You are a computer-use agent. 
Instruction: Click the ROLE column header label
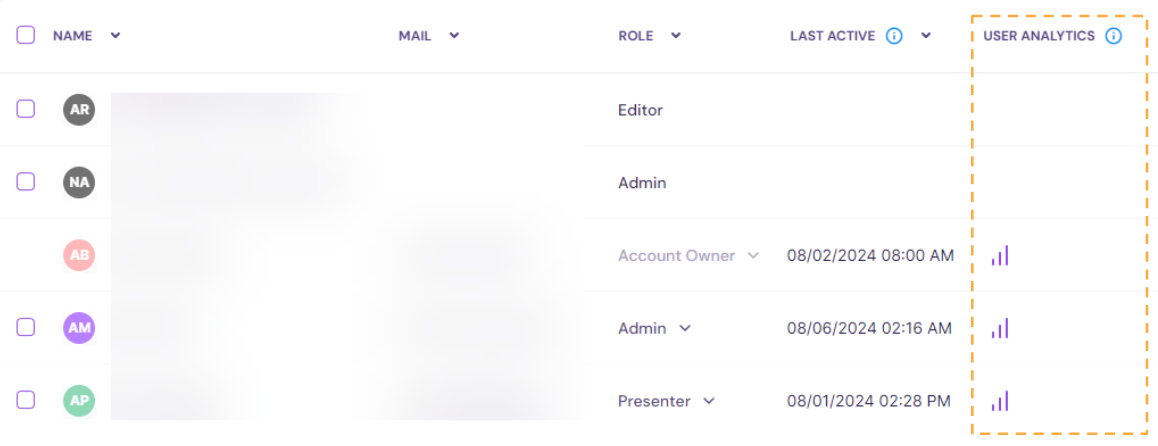635,36
